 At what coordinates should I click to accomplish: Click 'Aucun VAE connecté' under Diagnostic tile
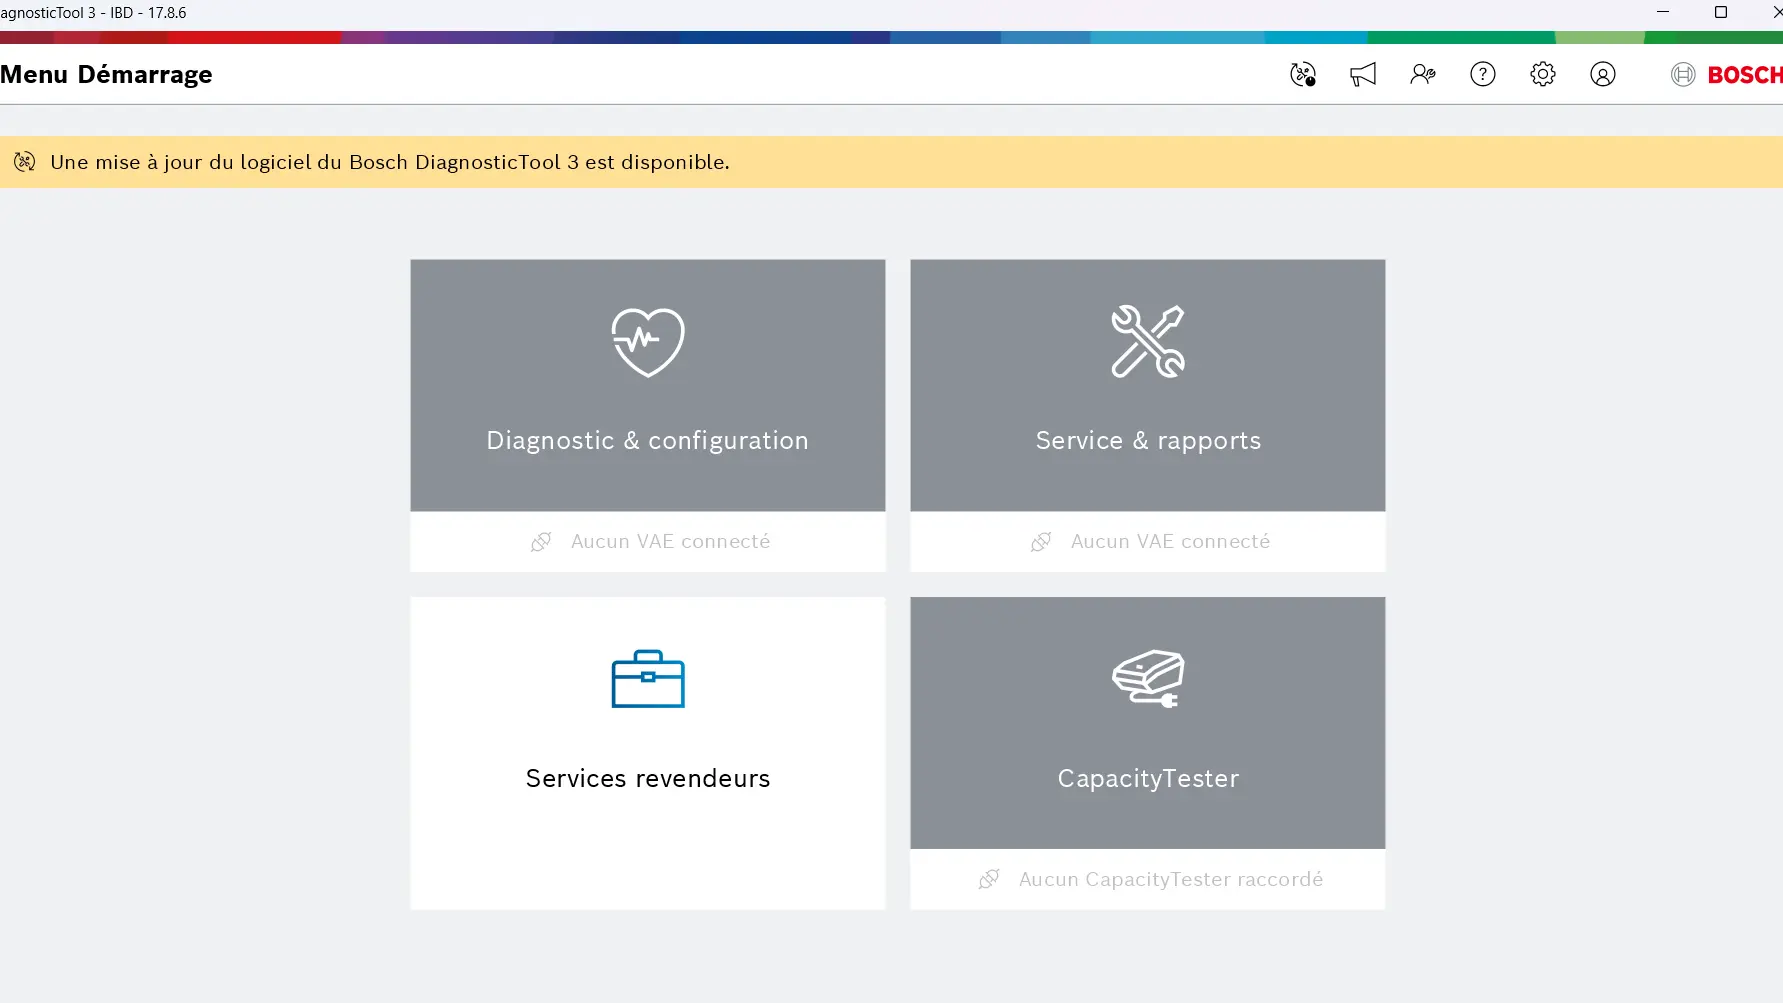coord(670,542)
